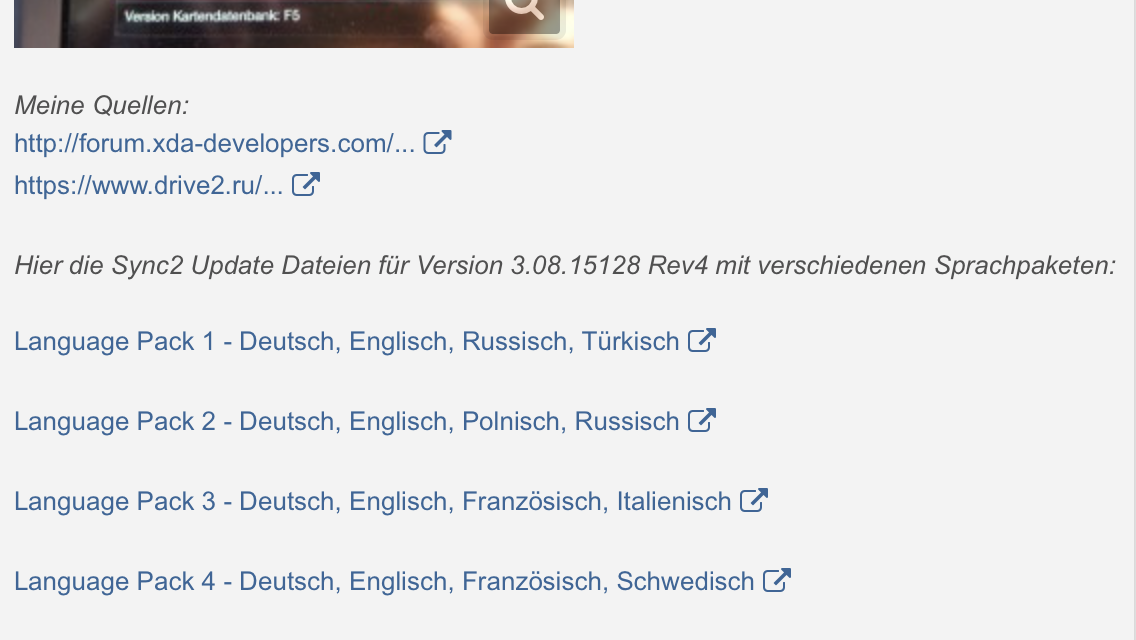Click external-link icon next to Language Pack 2
This screenshot has width=1136, height=640.
pyautogui.click(x=702, y=421)
